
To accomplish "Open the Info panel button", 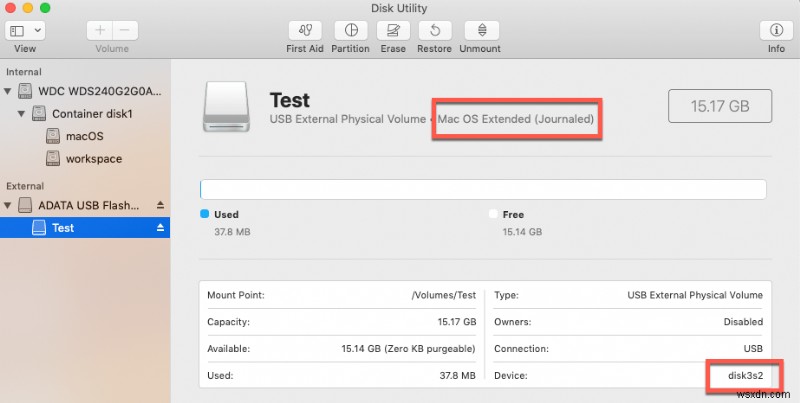I will click(776, 30).
